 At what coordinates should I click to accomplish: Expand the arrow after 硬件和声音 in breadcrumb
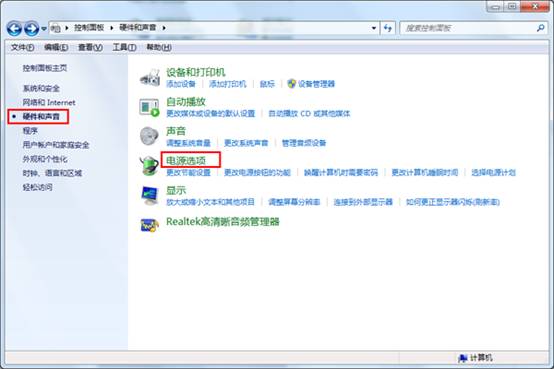(x=164, y=28)
